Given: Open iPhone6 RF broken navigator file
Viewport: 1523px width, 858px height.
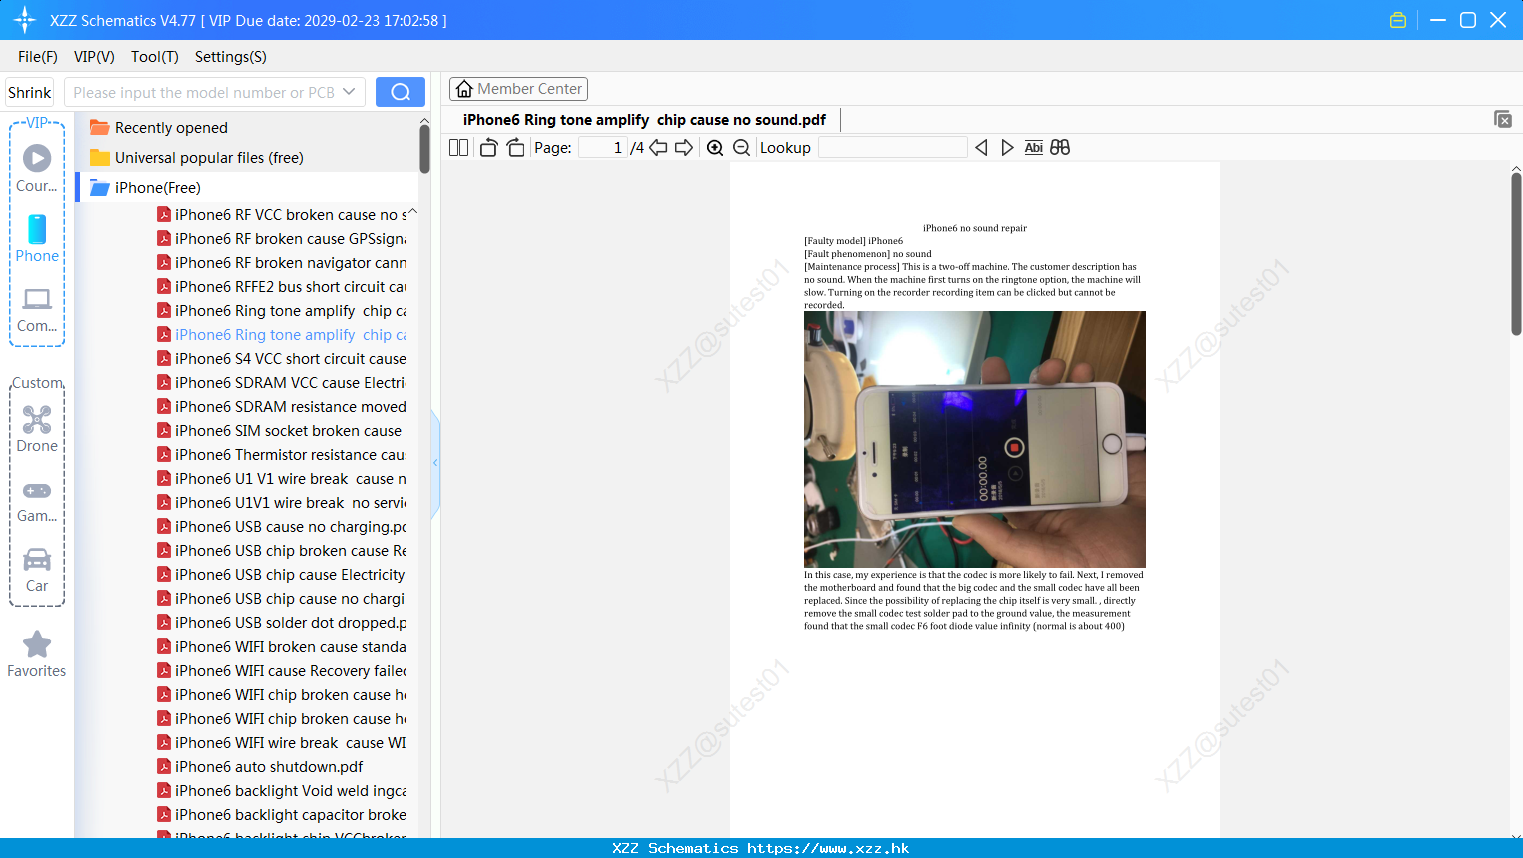Looking at the screenshot, I should coord(281,263).
